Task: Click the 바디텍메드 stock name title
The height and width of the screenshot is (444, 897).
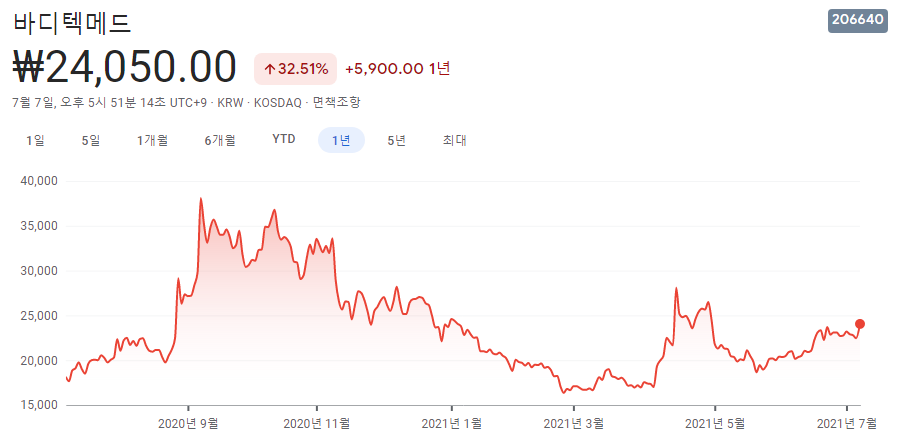Action: pos(72,23)
